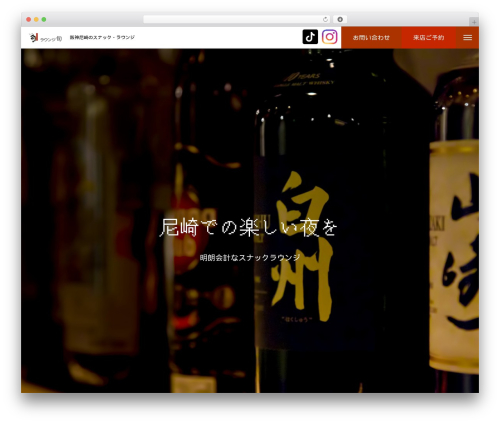Click the お問い合わせ button
This screenshot has height=423, width=500.
371,38
